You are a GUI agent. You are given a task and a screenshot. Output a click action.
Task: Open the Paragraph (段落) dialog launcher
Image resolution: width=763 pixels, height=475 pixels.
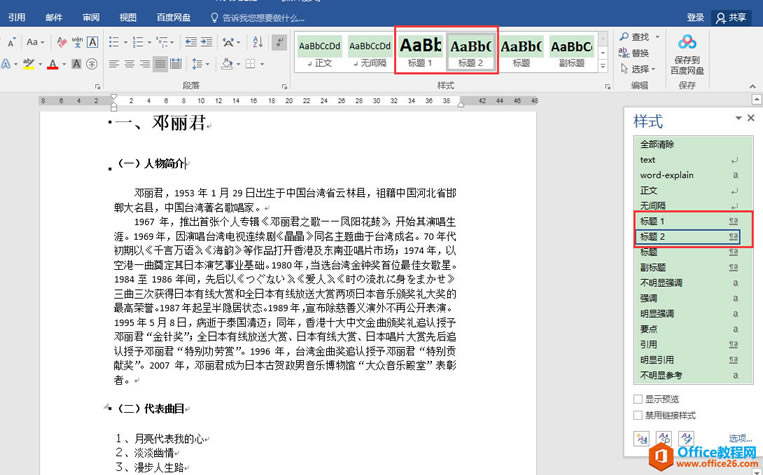tap(284, 86)
